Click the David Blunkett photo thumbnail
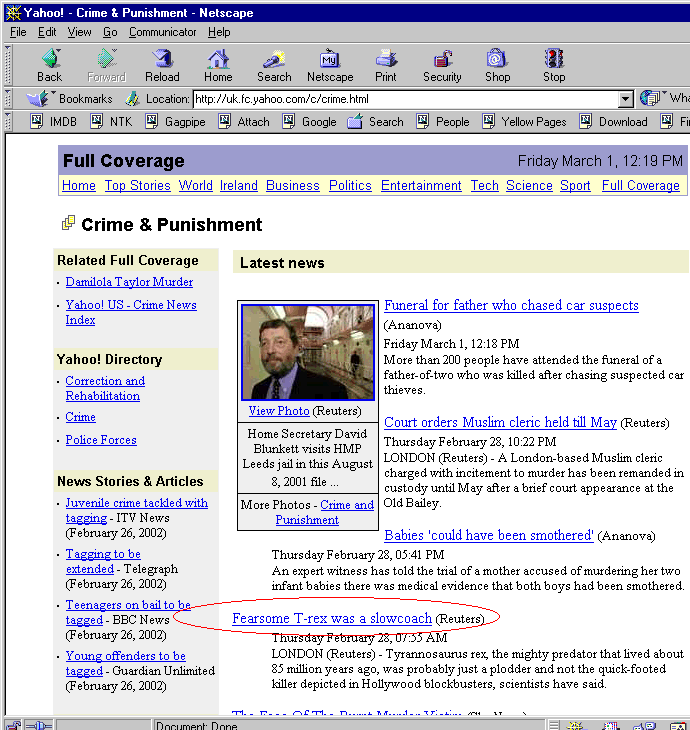The image size is (690, 730). (308, 352)
